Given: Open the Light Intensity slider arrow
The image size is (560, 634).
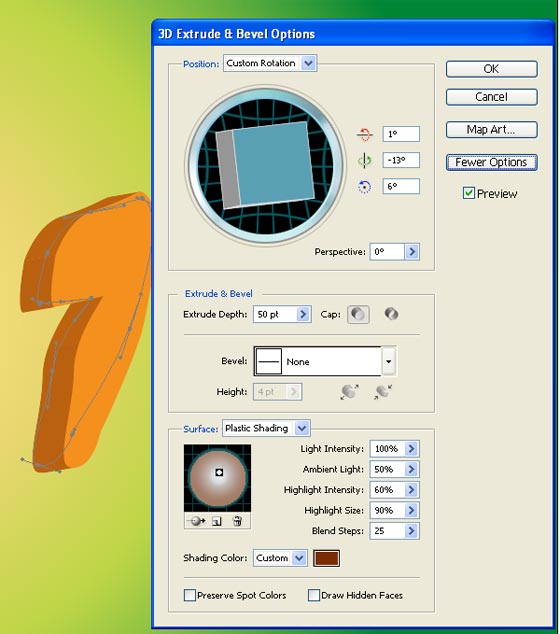Looking at the screenshot, I should (412, 448).
